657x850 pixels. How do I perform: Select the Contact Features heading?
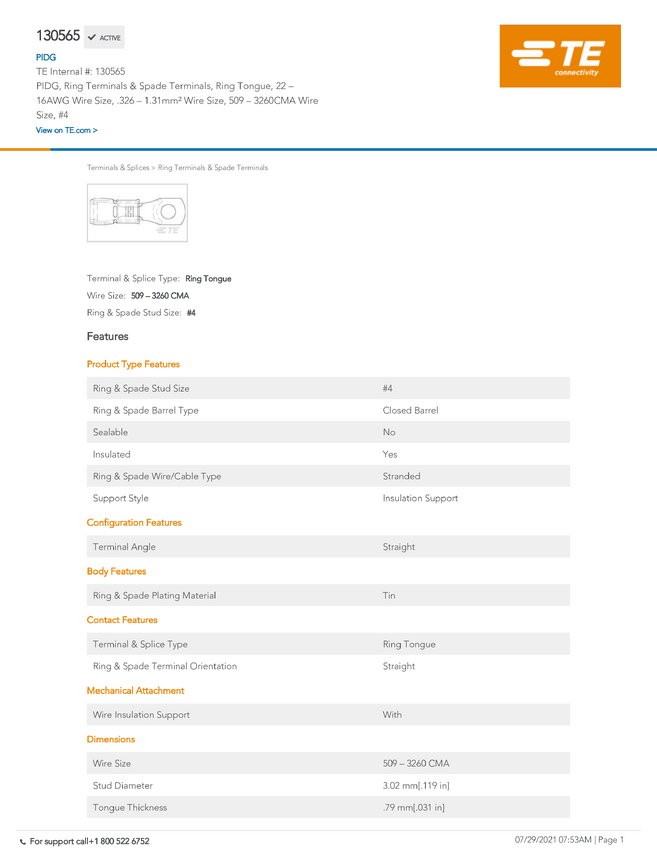(122, 620)
